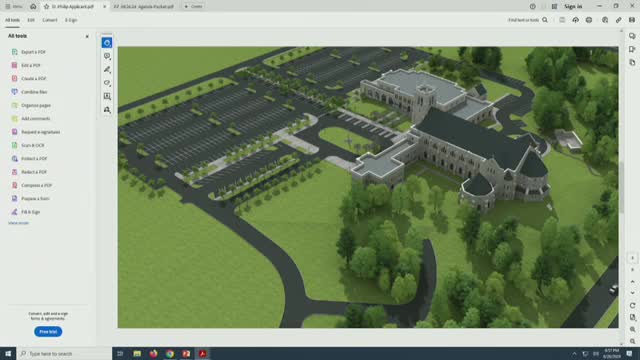640x360 pixels.
Task: Close the All tools panel
Action: (87, 36)
